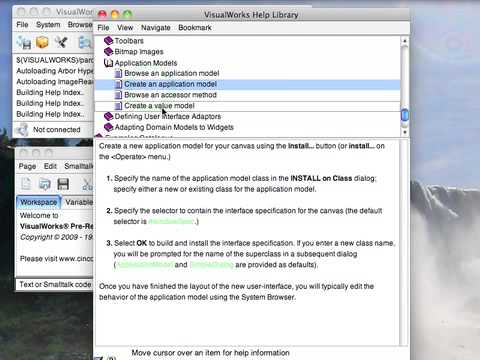Minimize the Help Library with yellow button

[115, 14]
